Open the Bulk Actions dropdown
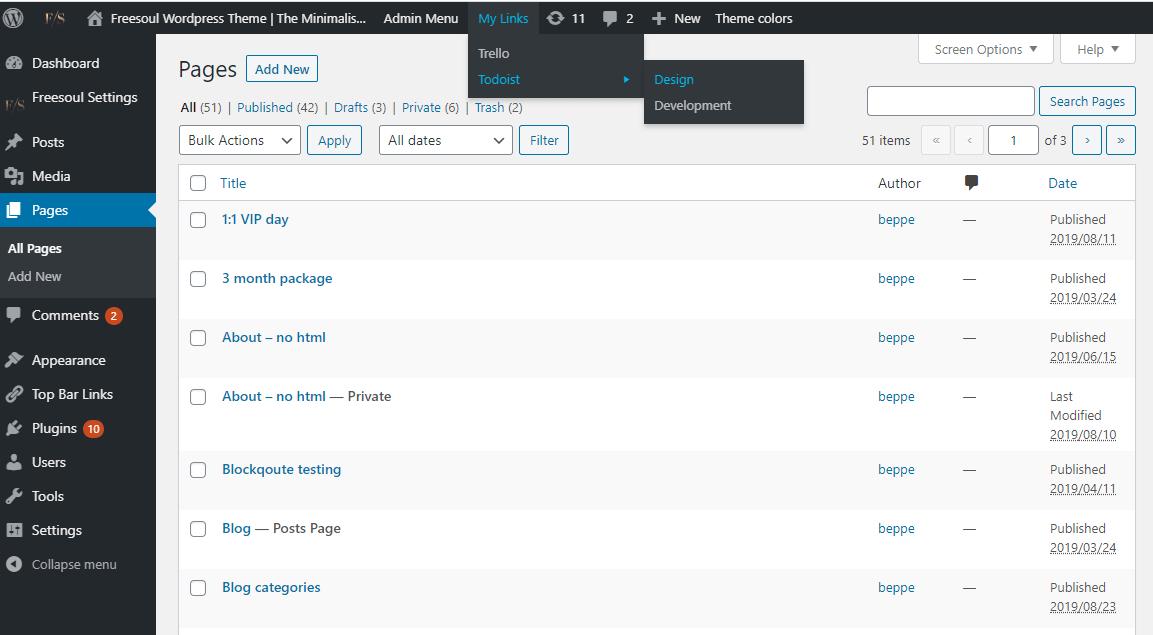Screen dimensions: 1153x635 click(240, 140)
